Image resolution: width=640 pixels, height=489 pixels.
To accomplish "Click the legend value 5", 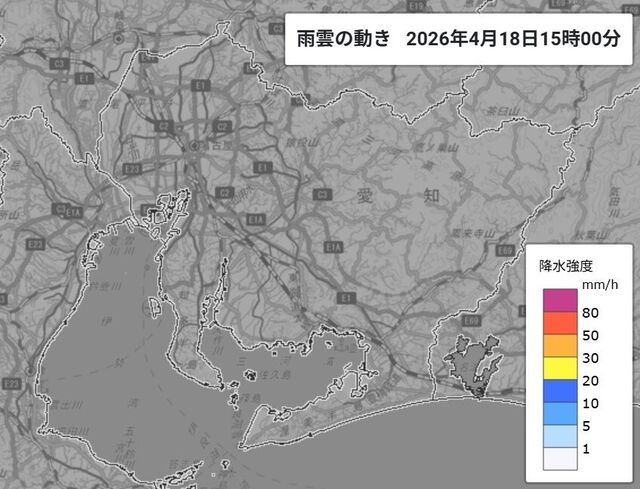I will coord(587,426).
